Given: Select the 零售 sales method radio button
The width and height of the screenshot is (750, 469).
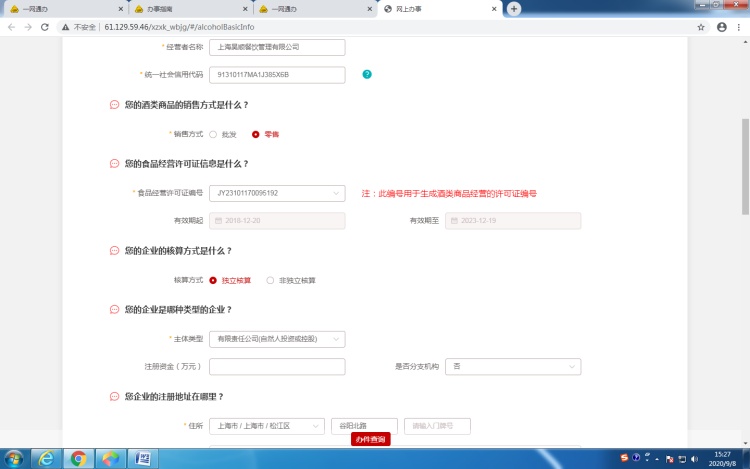Looking at the screenshot, I should pos(256,134).
